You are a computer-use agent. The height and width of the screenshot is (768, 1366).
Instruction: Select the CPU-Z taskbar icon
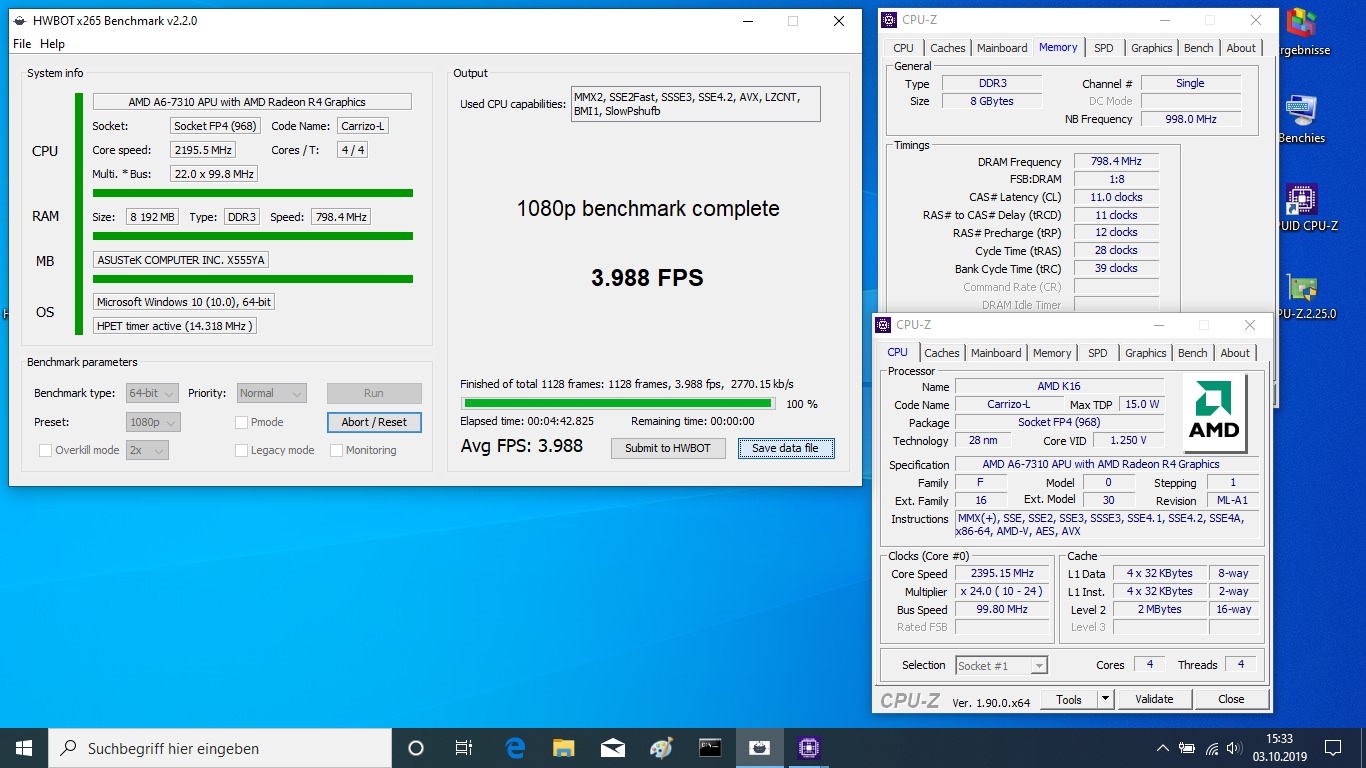click(809, 748)
